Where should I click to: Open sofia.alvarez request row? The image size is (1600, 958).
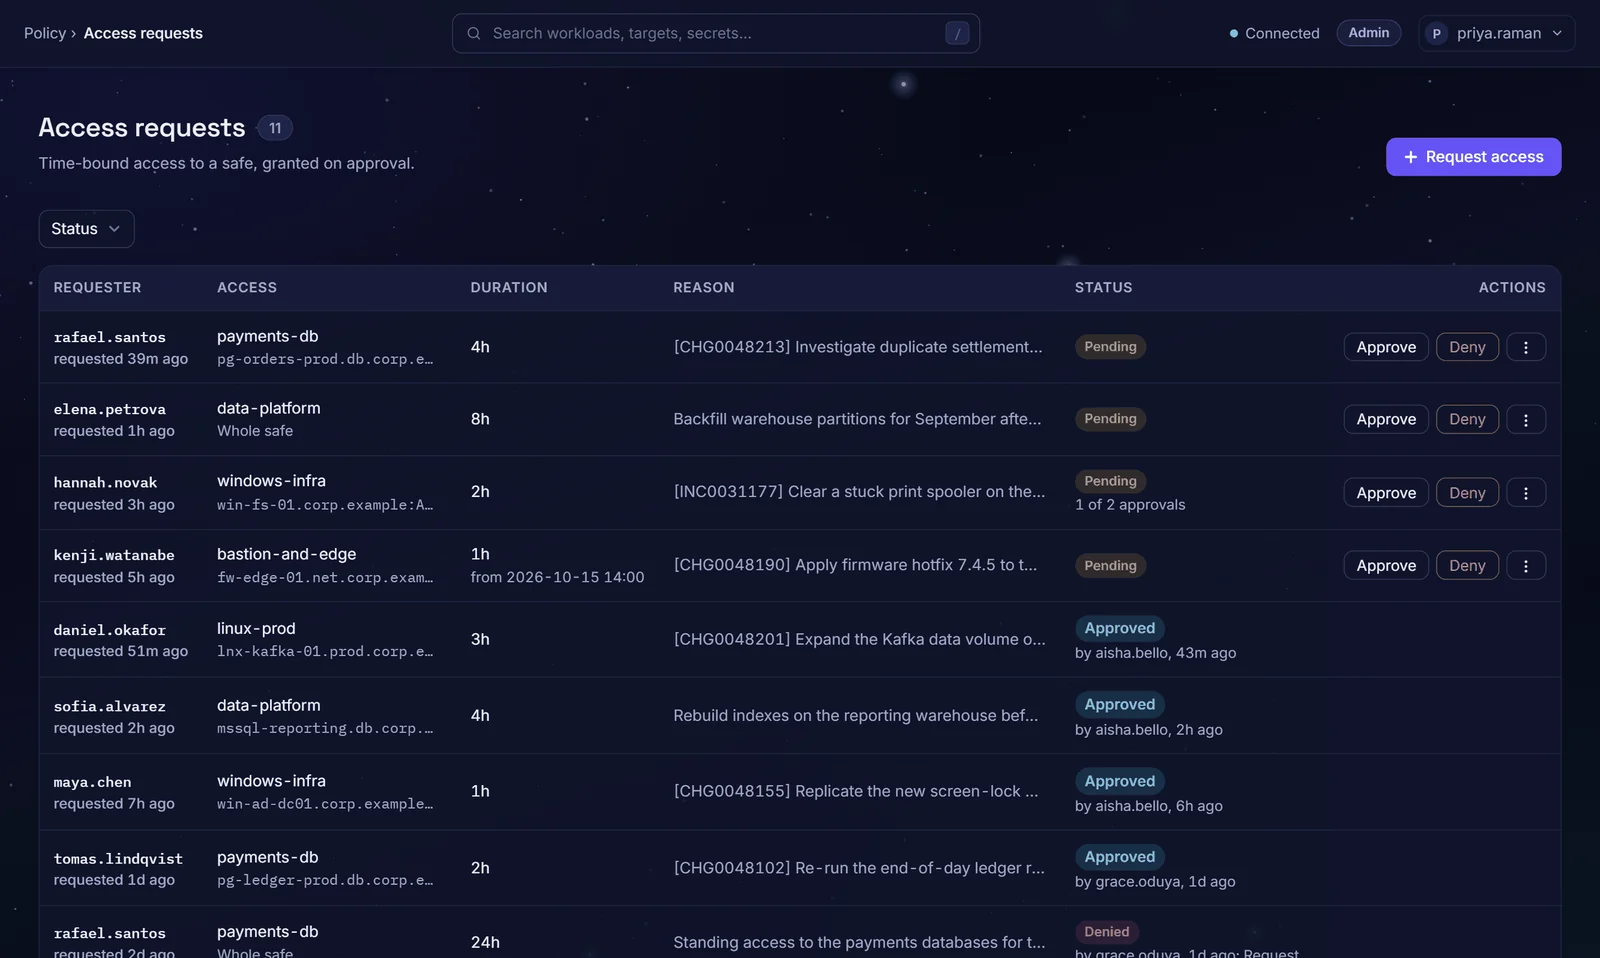point(800,716)
